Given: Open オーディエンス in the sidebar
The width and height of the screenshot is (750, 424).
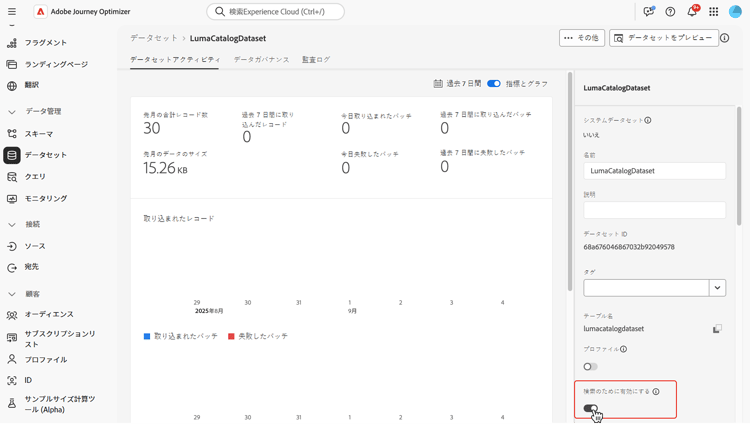Looking at the screenshot, I should point(51,314).
